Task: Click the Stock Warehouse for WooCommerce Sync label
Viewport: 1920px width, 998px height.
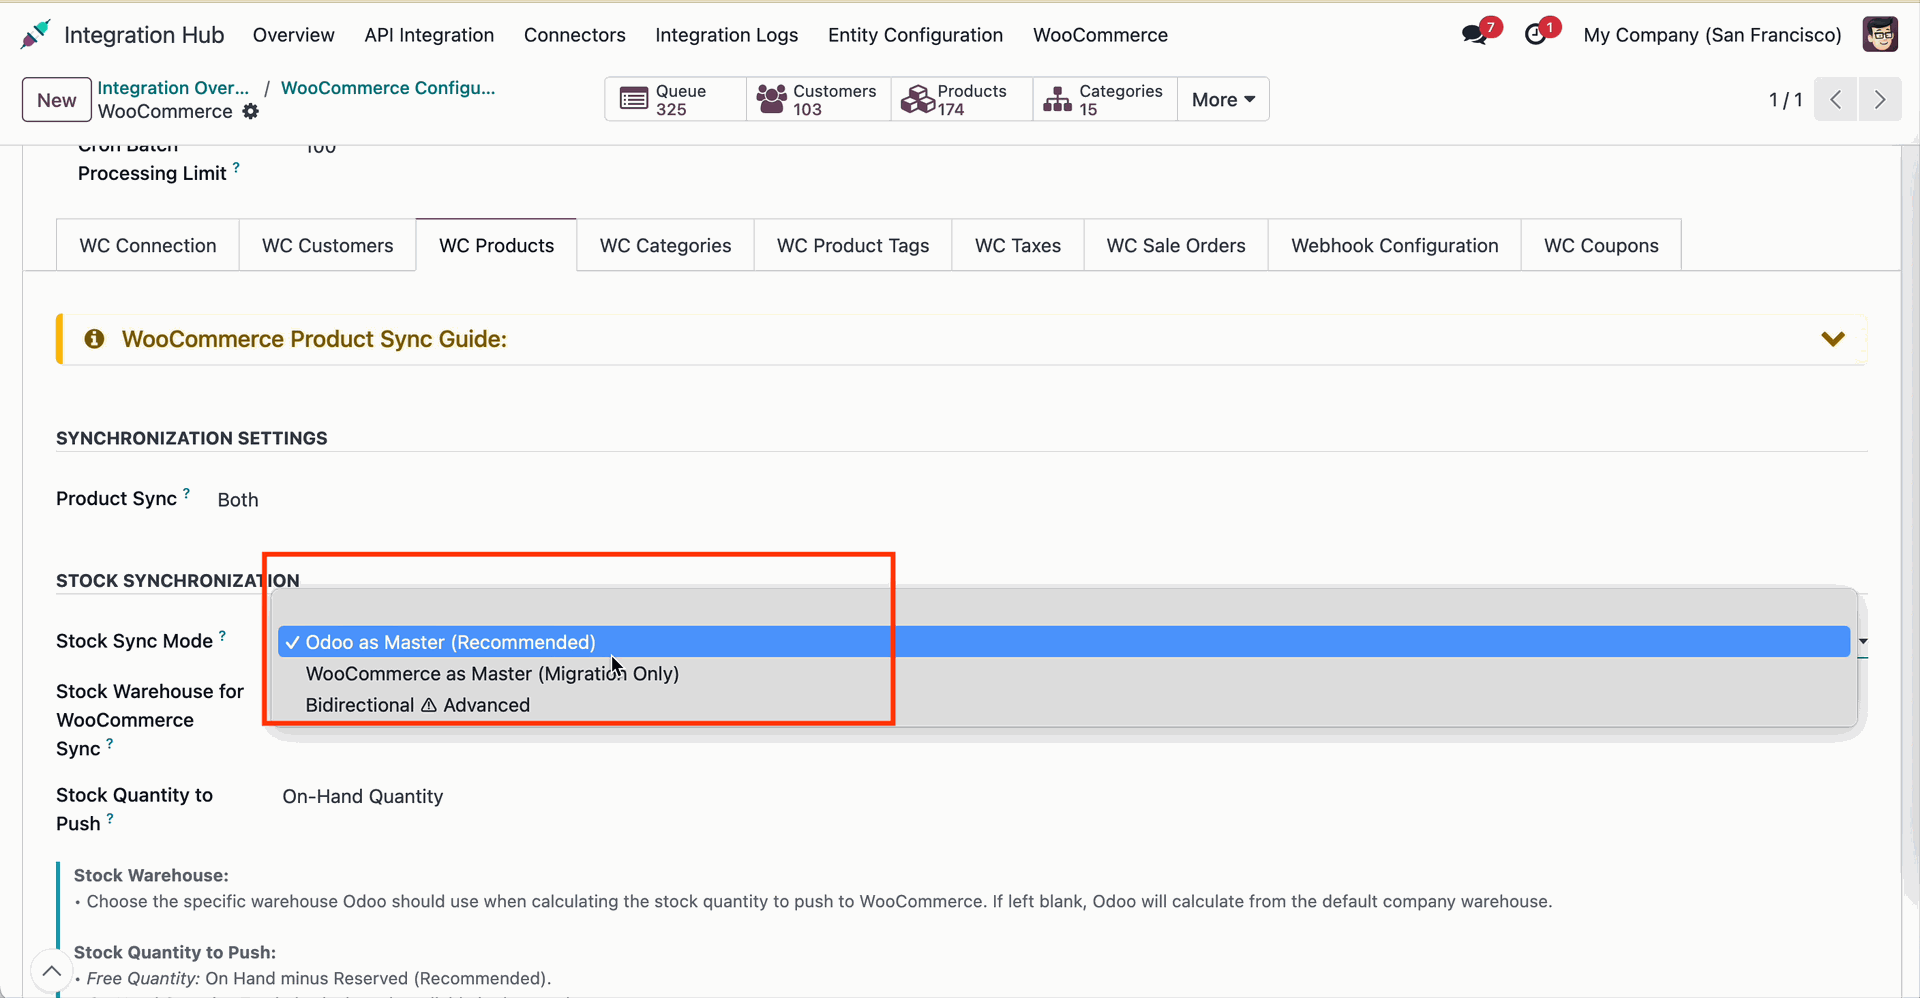Action: tap(150, 720)
